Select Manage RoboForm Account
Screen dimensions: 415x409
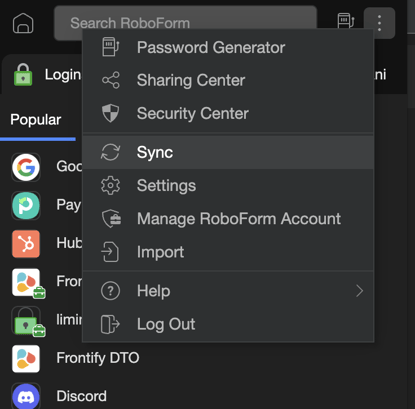[x=228, y=219]
